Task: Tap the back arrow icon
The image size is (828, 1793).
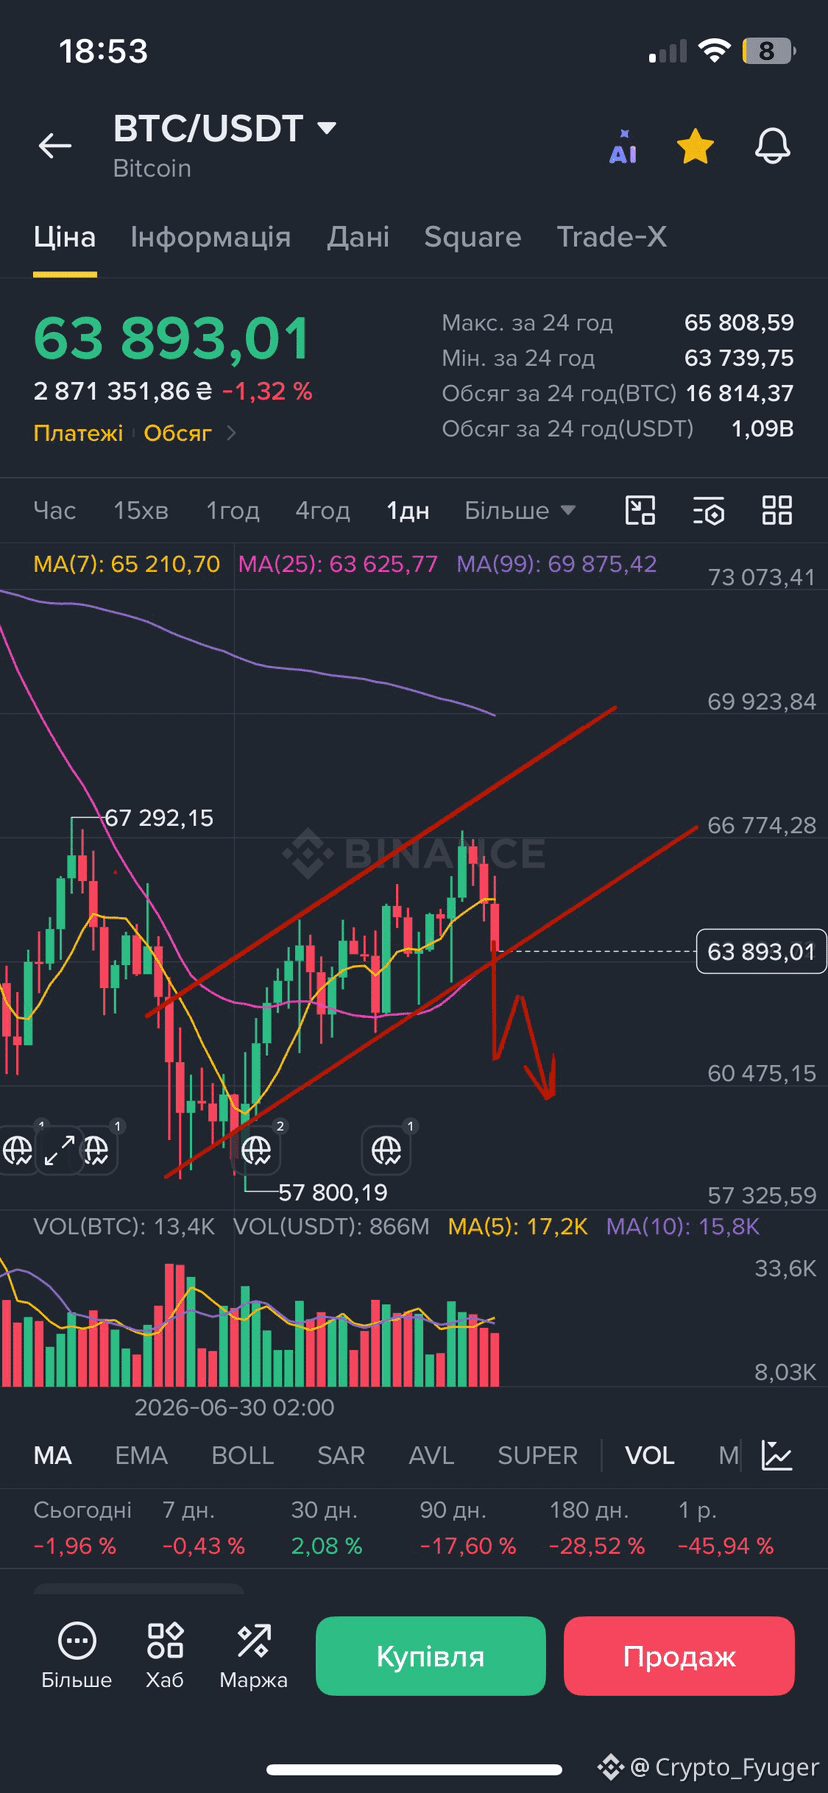Action: (55, 146)
